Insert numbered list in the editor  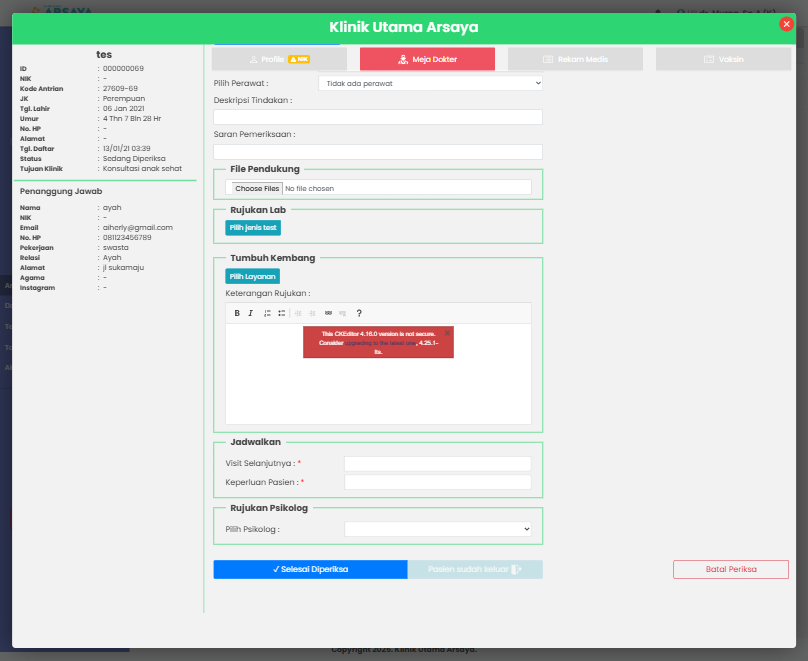click(x=267, y=313)
